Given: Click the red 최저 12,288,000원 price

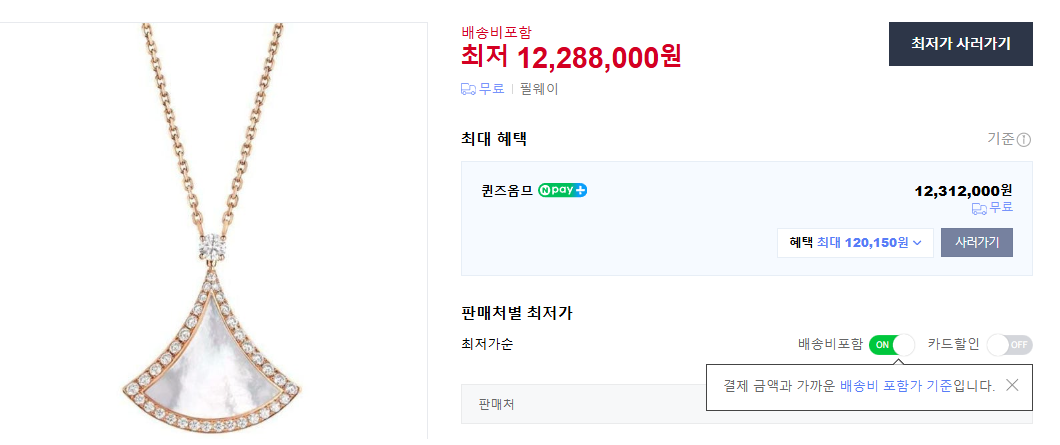Looking at the screenshot, I should pos(571,55).
